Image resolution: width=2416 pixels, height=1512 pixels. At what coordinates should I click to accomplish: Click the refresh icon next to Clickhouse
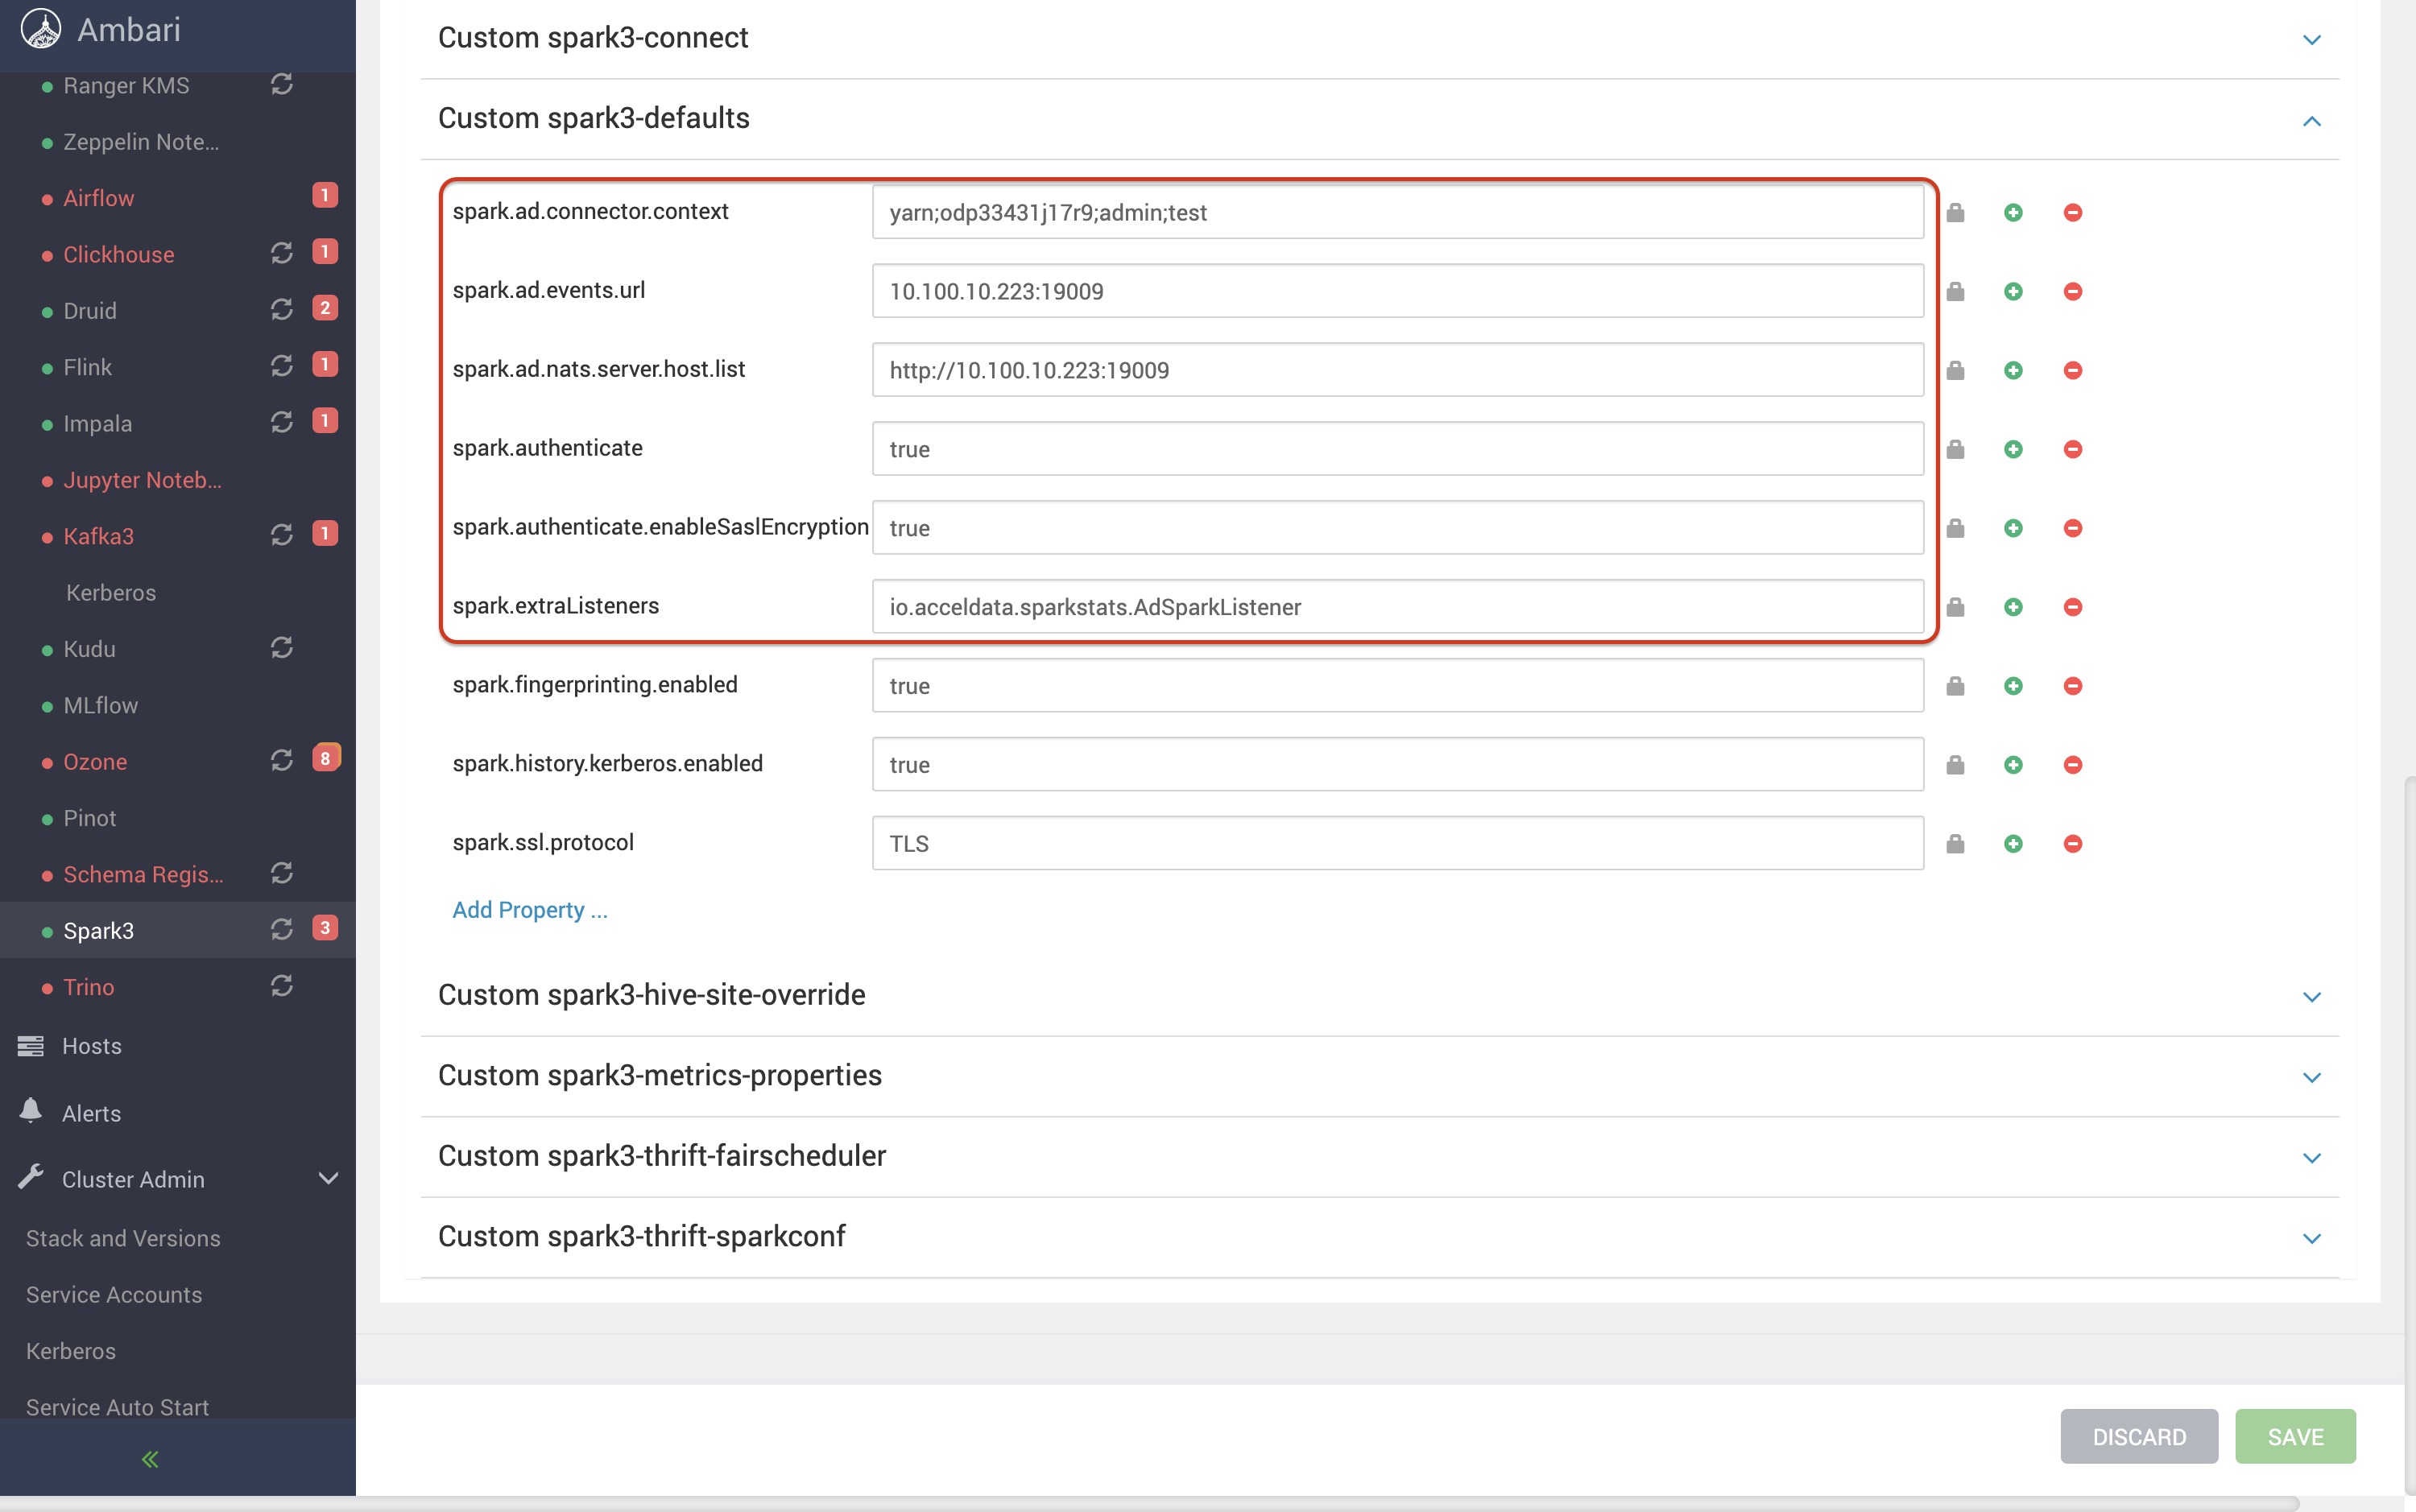282,253
